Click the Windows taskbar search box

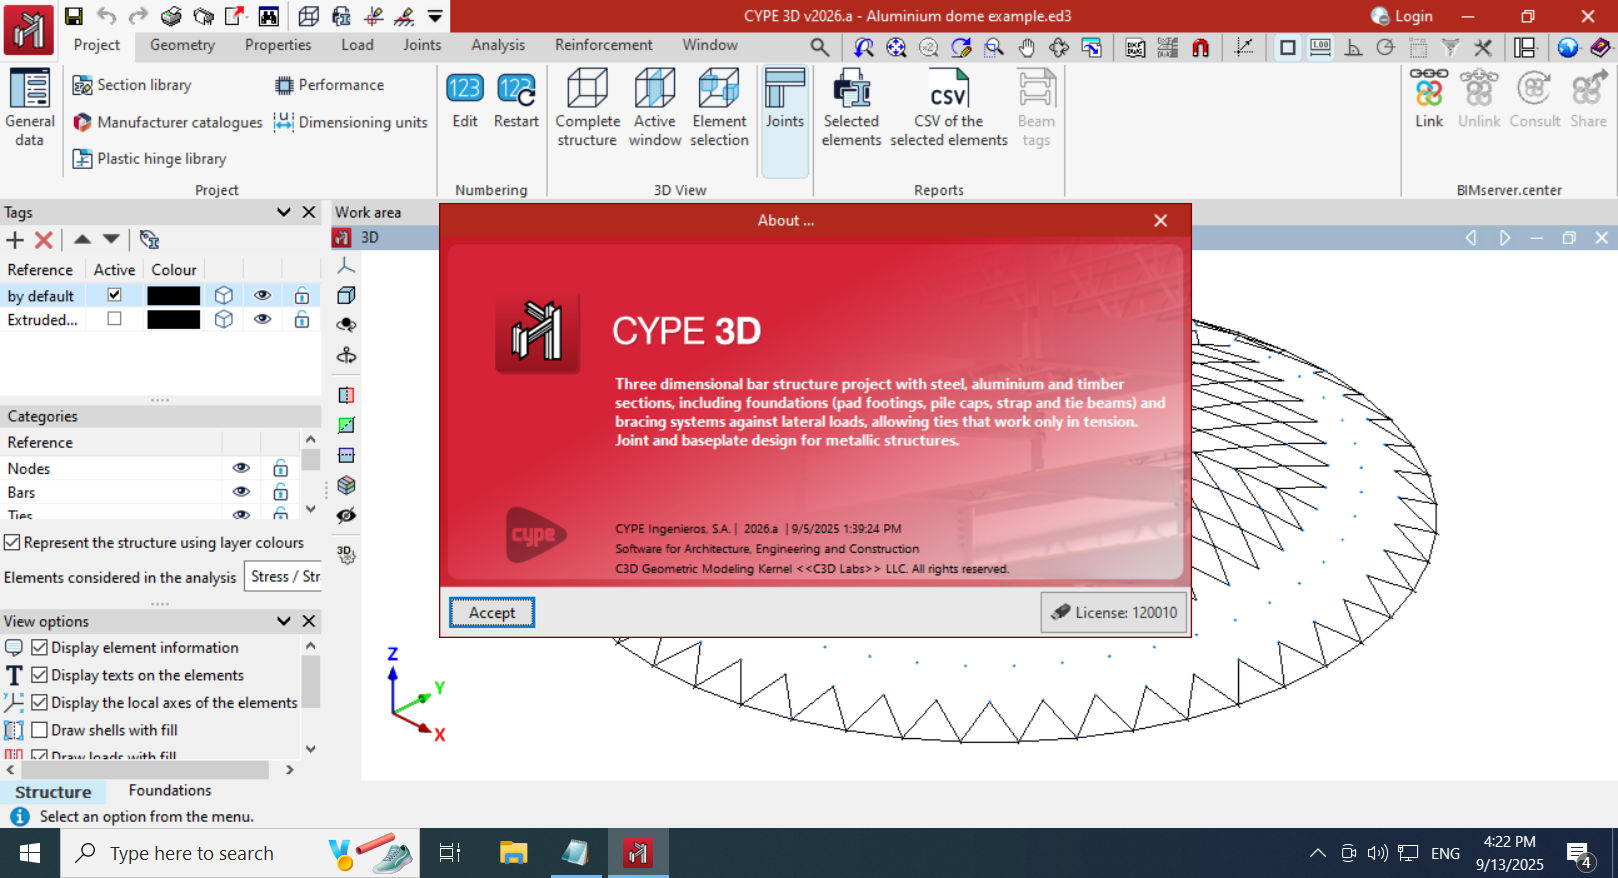point(240,853)
